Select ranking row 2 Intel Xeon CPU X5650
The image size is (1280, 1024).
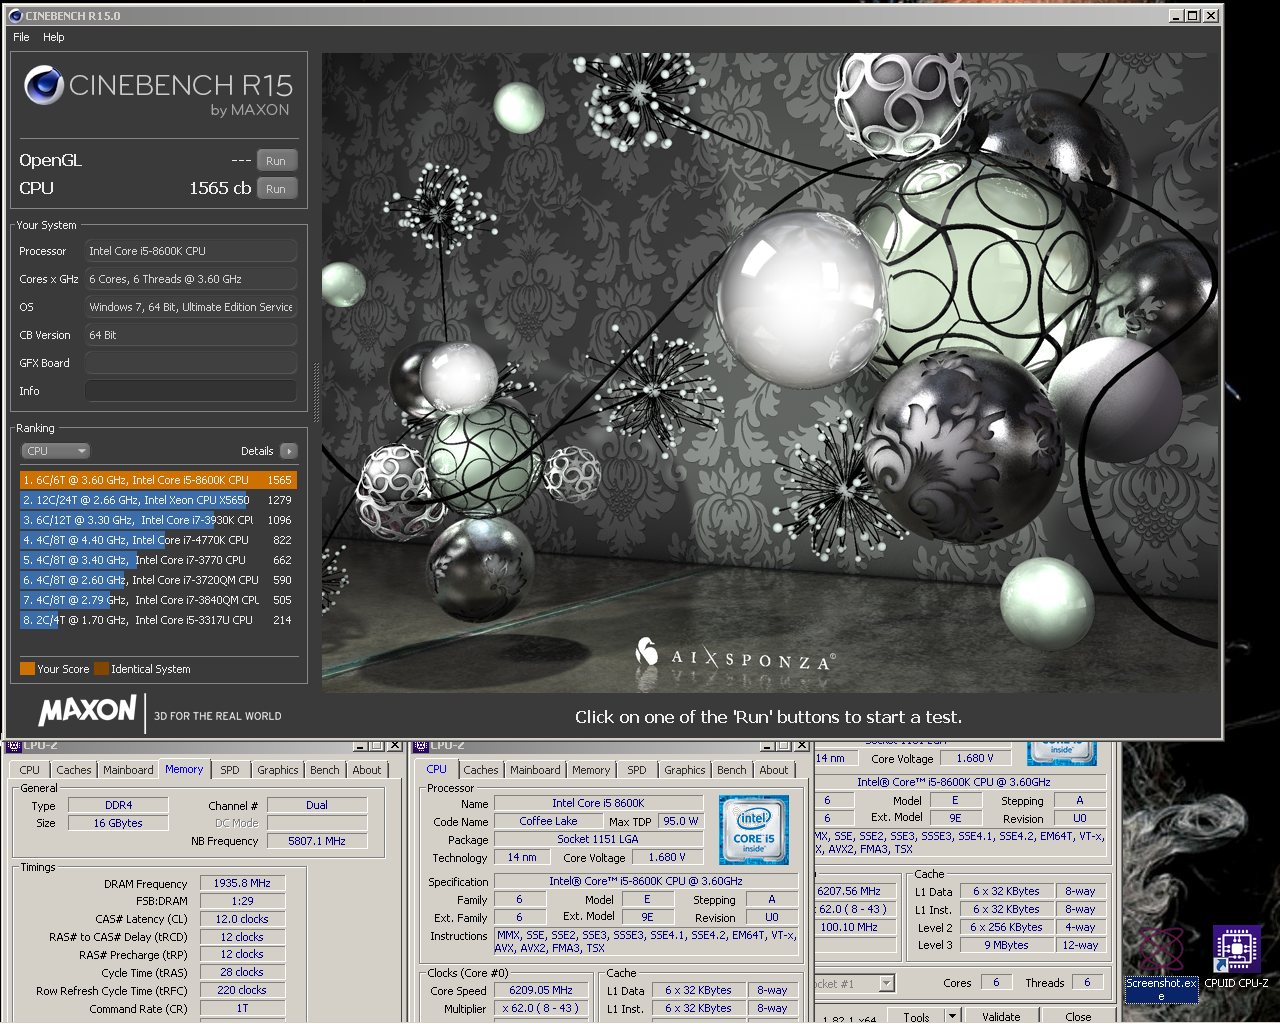click(158, 500)
